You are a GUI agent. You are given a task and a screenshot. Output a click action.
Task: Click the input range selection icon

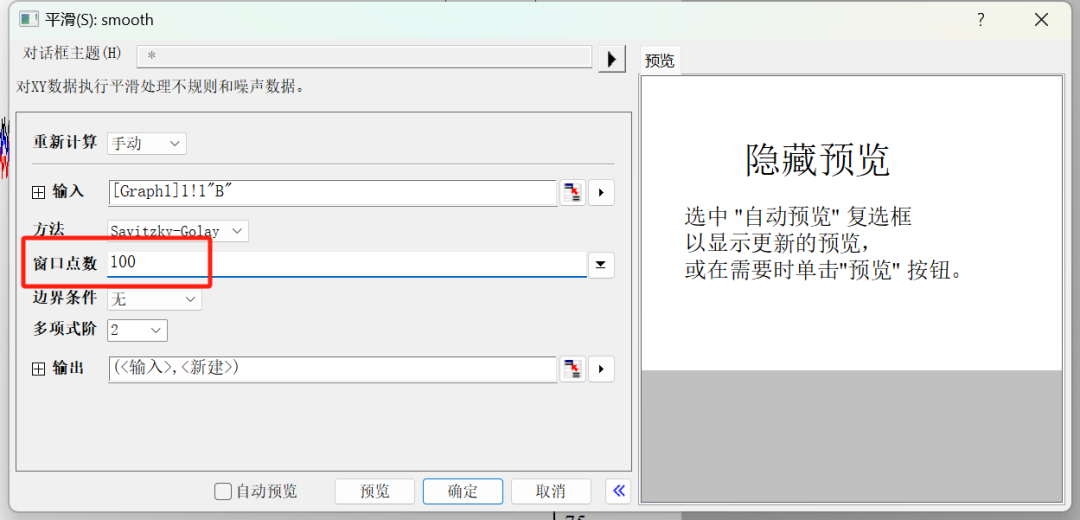click(x=572, y=193)
